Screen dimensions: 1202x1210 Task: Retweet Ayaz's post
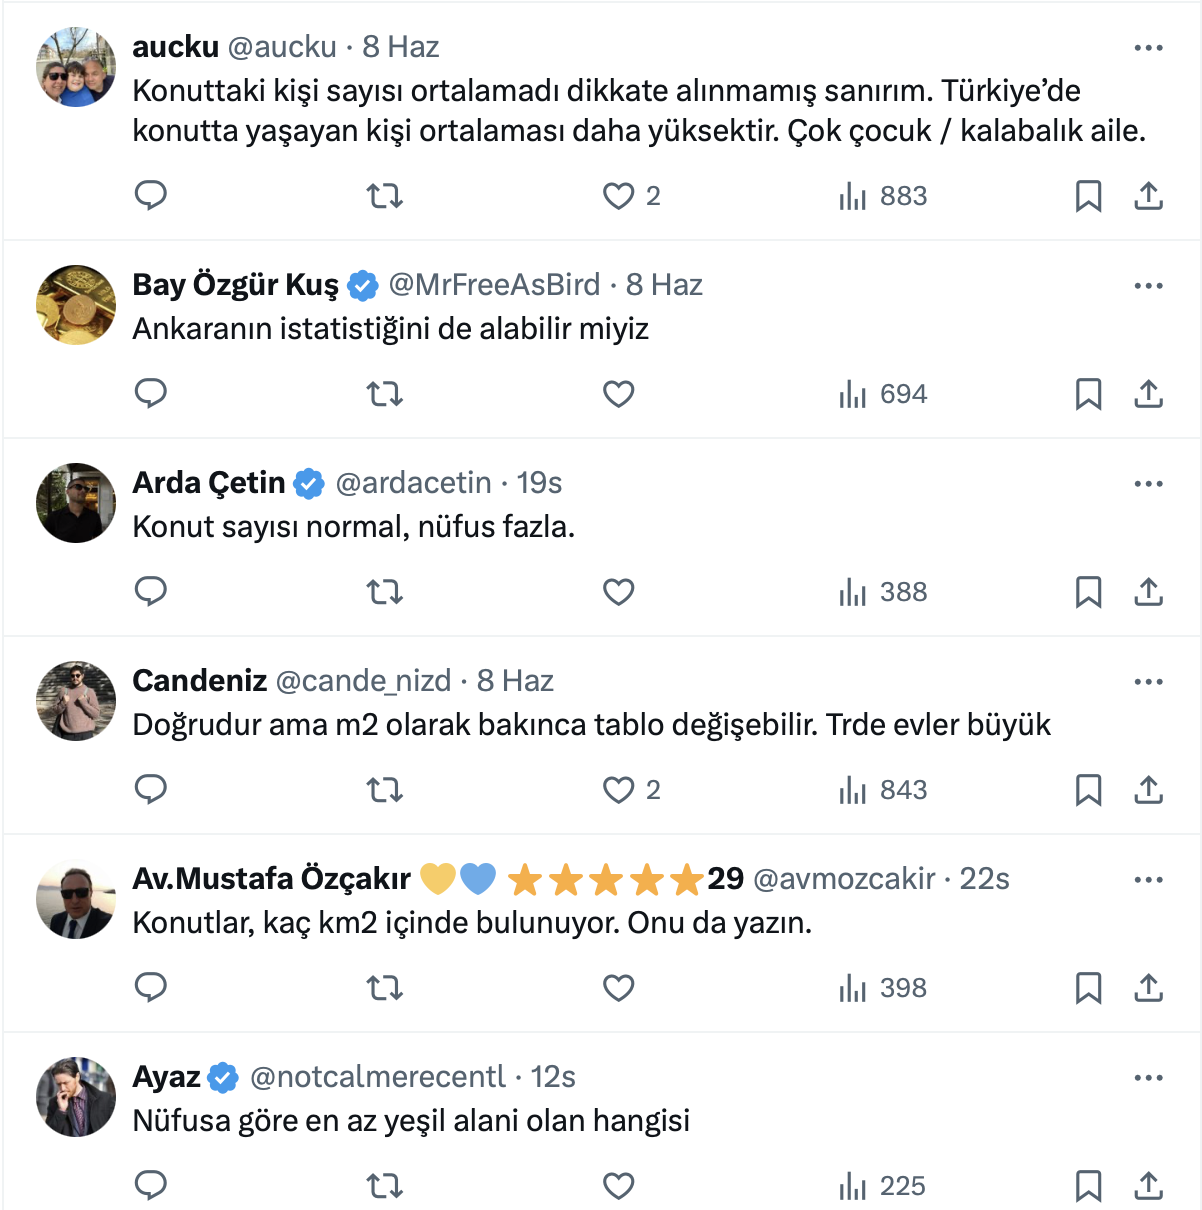[x=384, y=1186]
